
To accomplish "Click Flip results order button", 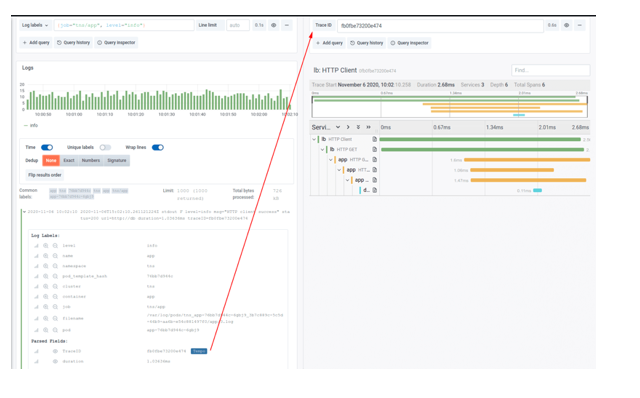I will pos(44,175).
